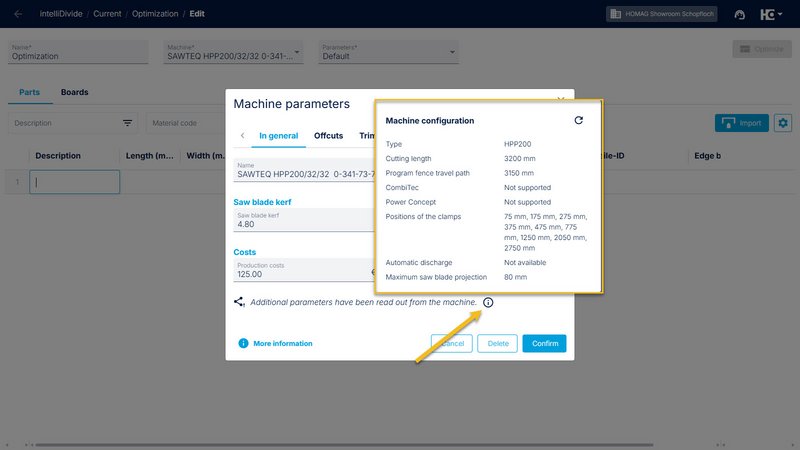Switch to the Boards tab
This screenshot has width=800, height=450.
(74, 92)
